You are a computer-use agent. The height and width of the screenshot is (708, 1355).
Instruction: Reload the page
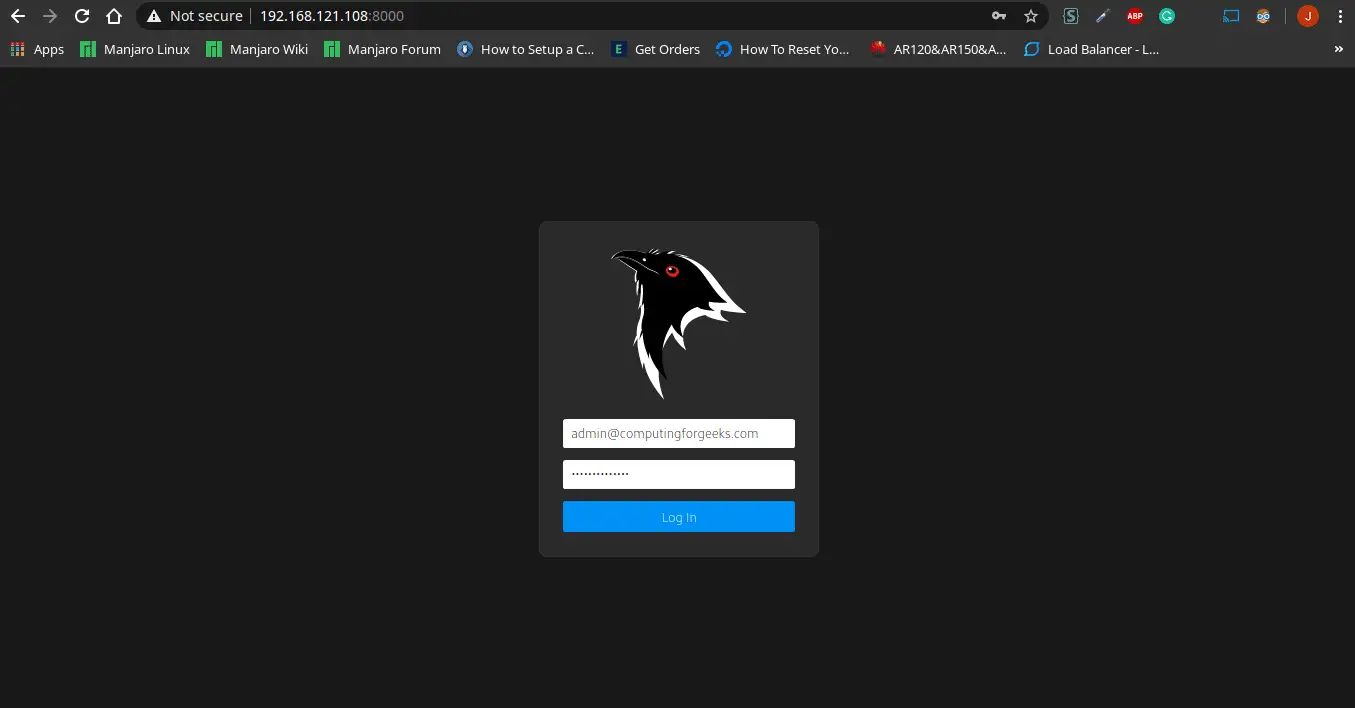point(82,16)
